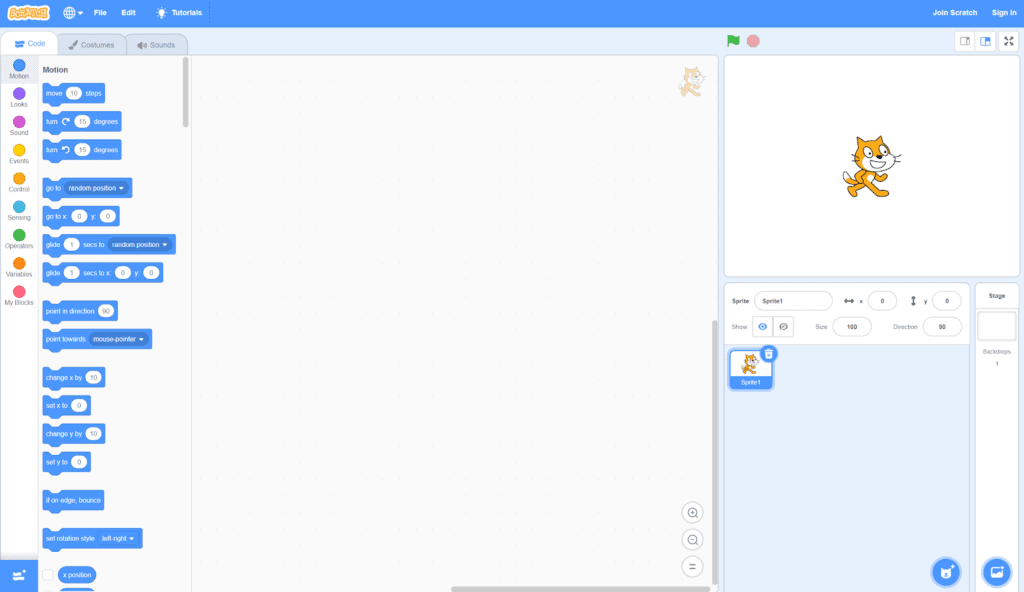Open the rotation style left-right dropdown

tap(118, 538)
